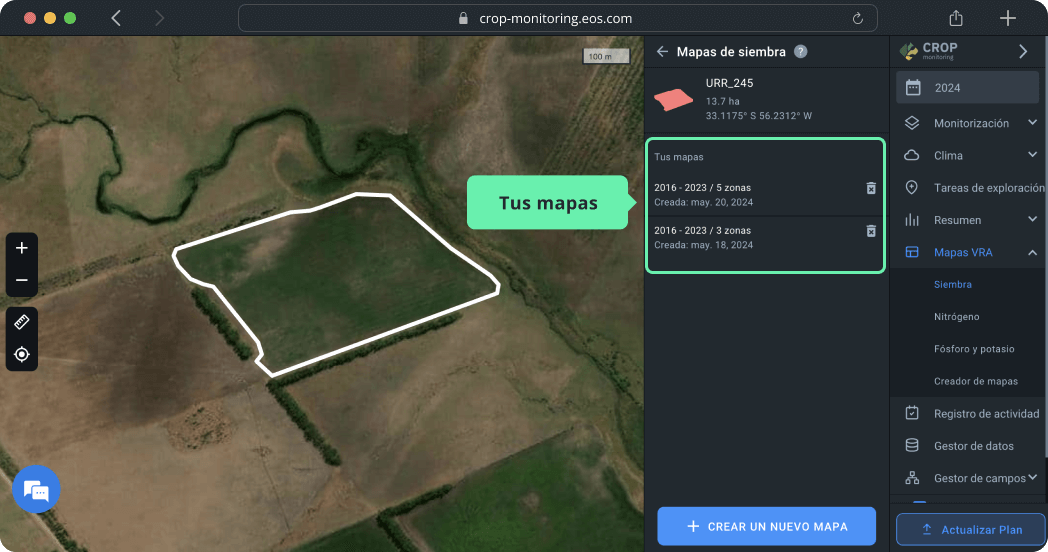Zoom out of the map with minus button
The height and width of the screenshot is (552, 1048).
(x=22, y=280)
